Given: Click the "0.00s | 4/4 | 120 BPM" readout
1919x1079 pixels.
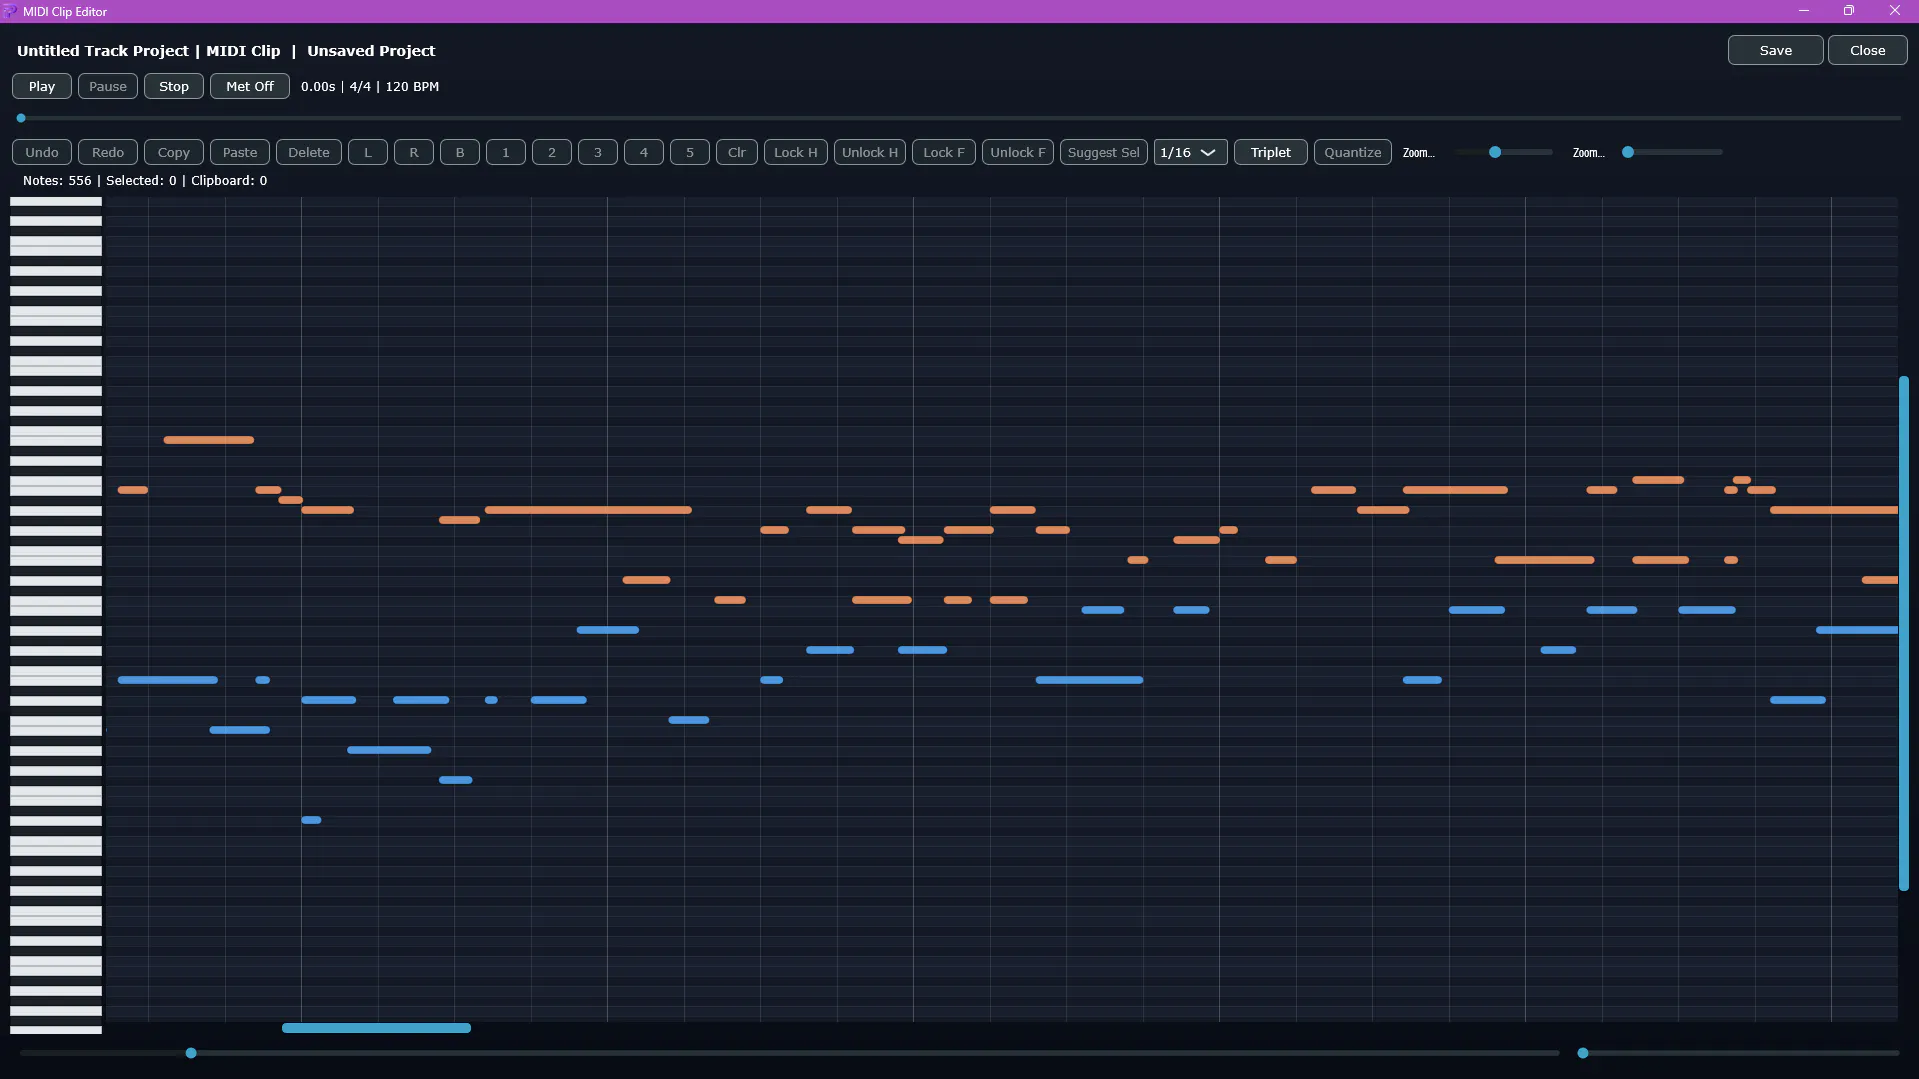Looking at the screenshot, I should [370, 86].
